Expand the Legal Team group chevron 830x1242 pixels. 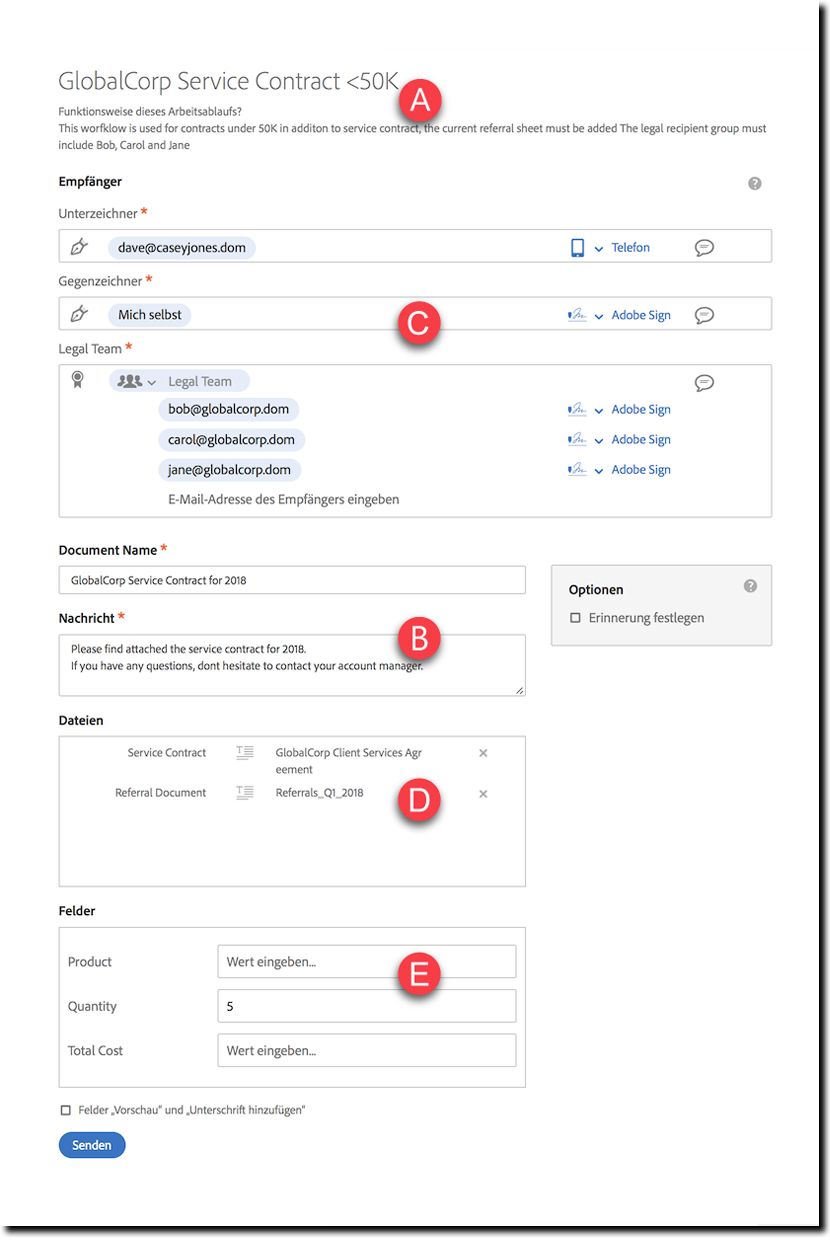(152, 382)
